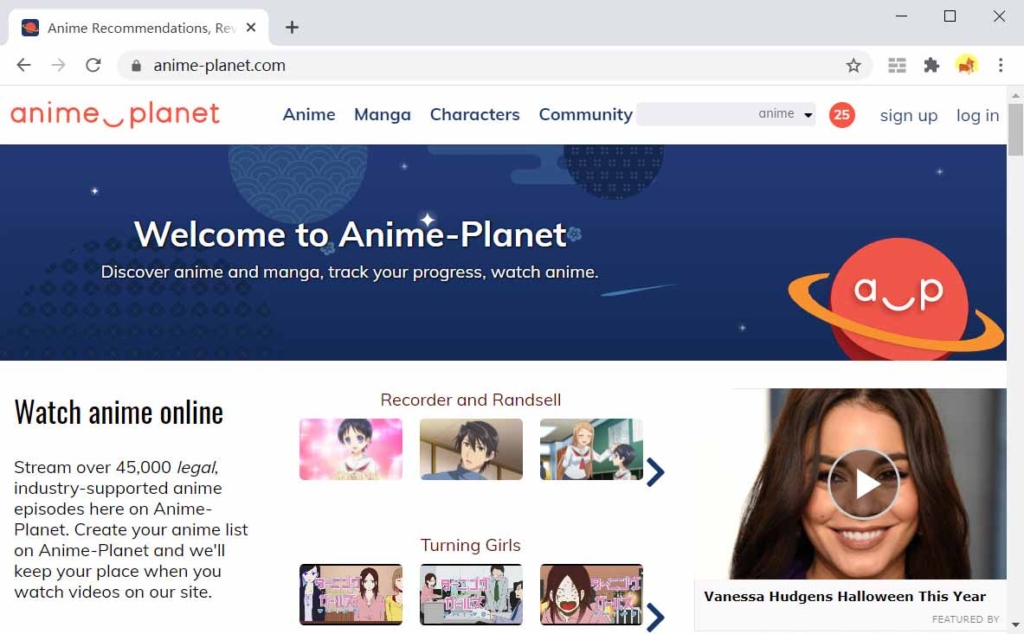The width and height of the screenshot is (1024, 634).
Task: Focus the site search input field
Action: click(695, 114)
